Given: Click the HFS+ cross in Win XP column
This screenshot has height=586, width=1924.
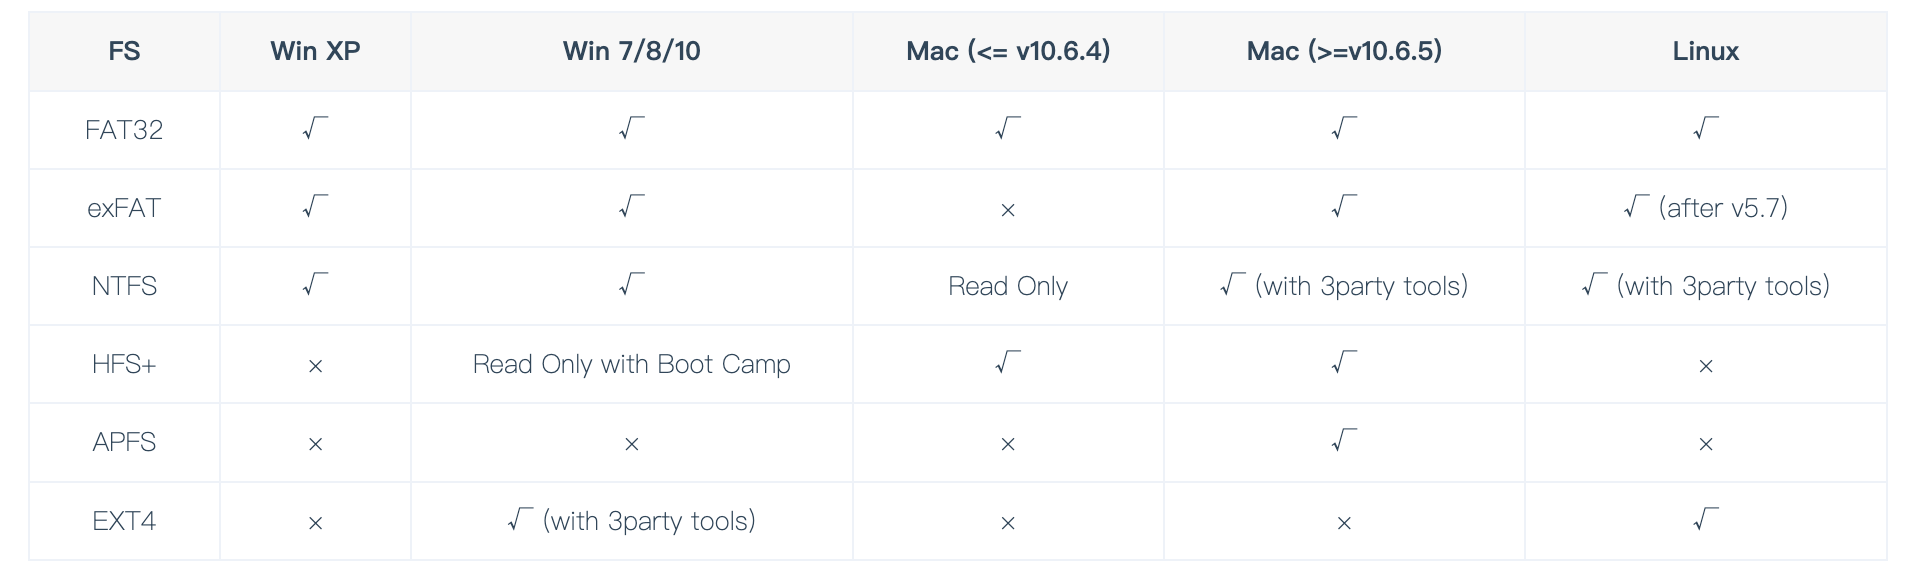Looking at the screenshot, I should pos(315,366).
